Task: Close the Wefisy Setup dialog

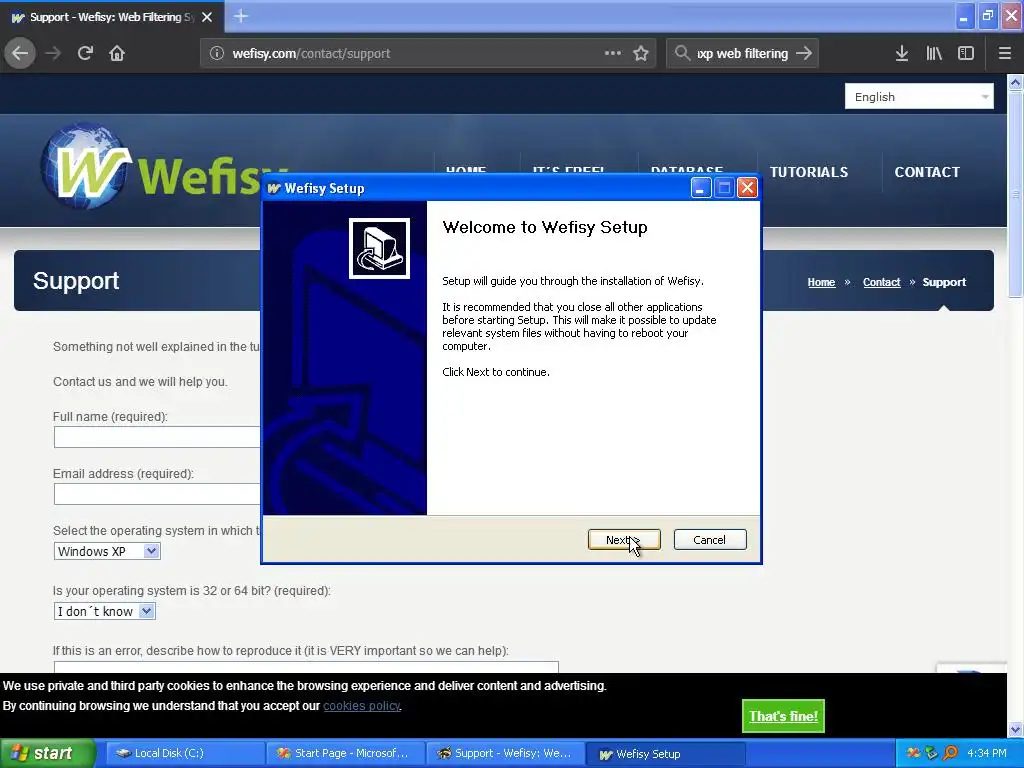Action: pos(747,188)
